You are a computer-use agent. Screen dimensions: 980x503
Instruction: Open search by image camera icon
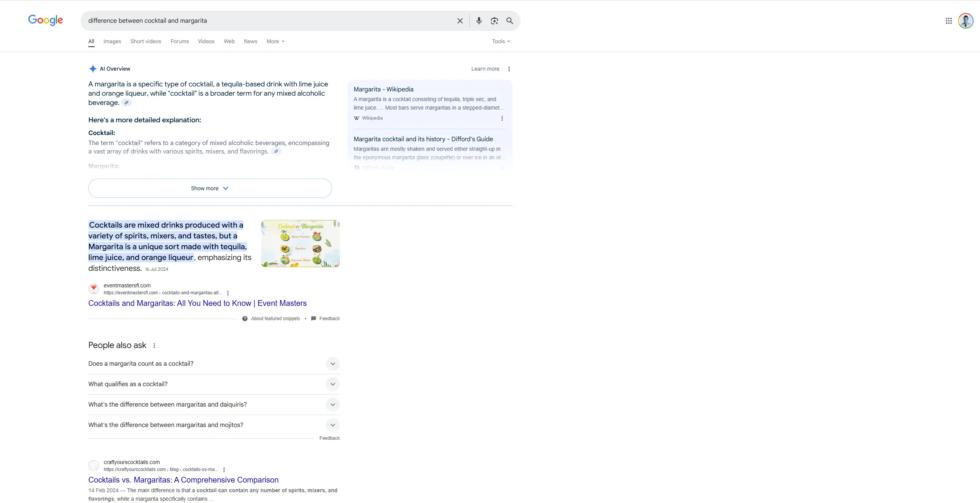[x=494, y=21]
